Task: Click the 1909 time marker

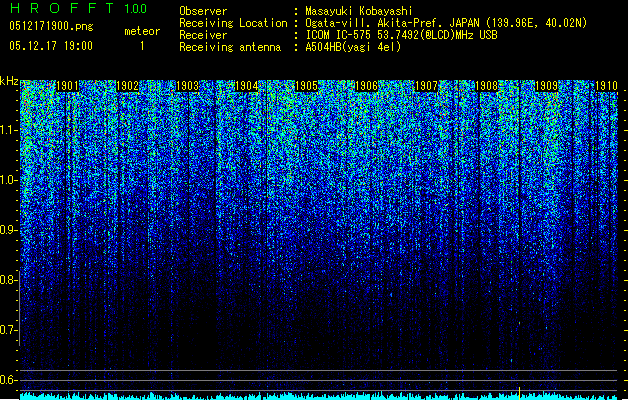Action: tap(546, 86)
